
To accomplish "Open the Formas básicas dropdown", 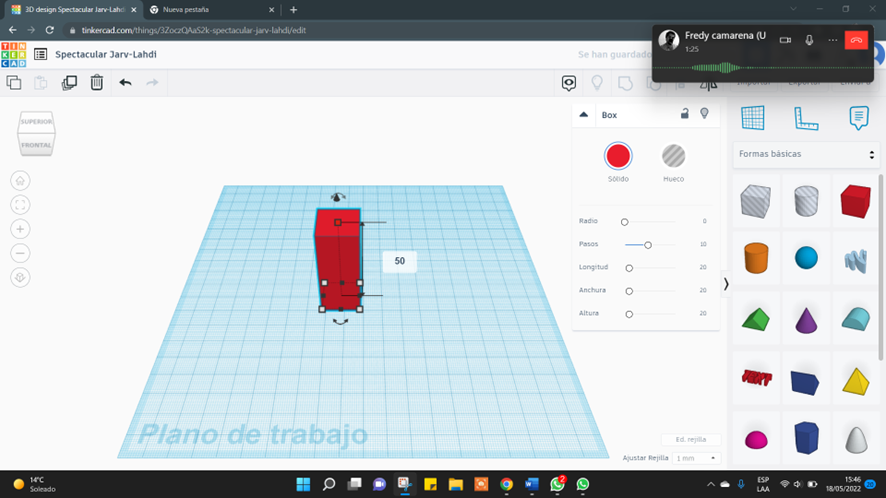I will (806, 154).
